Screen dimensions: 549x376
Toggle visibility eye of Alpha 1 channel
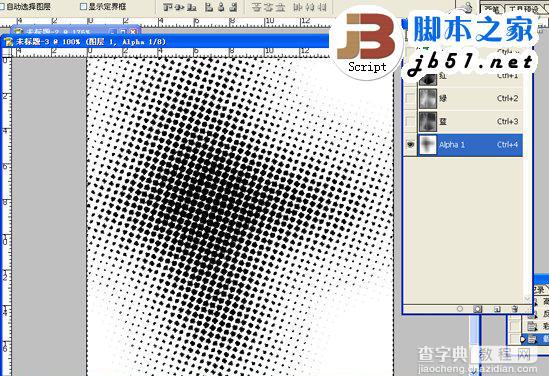point(410,145)
